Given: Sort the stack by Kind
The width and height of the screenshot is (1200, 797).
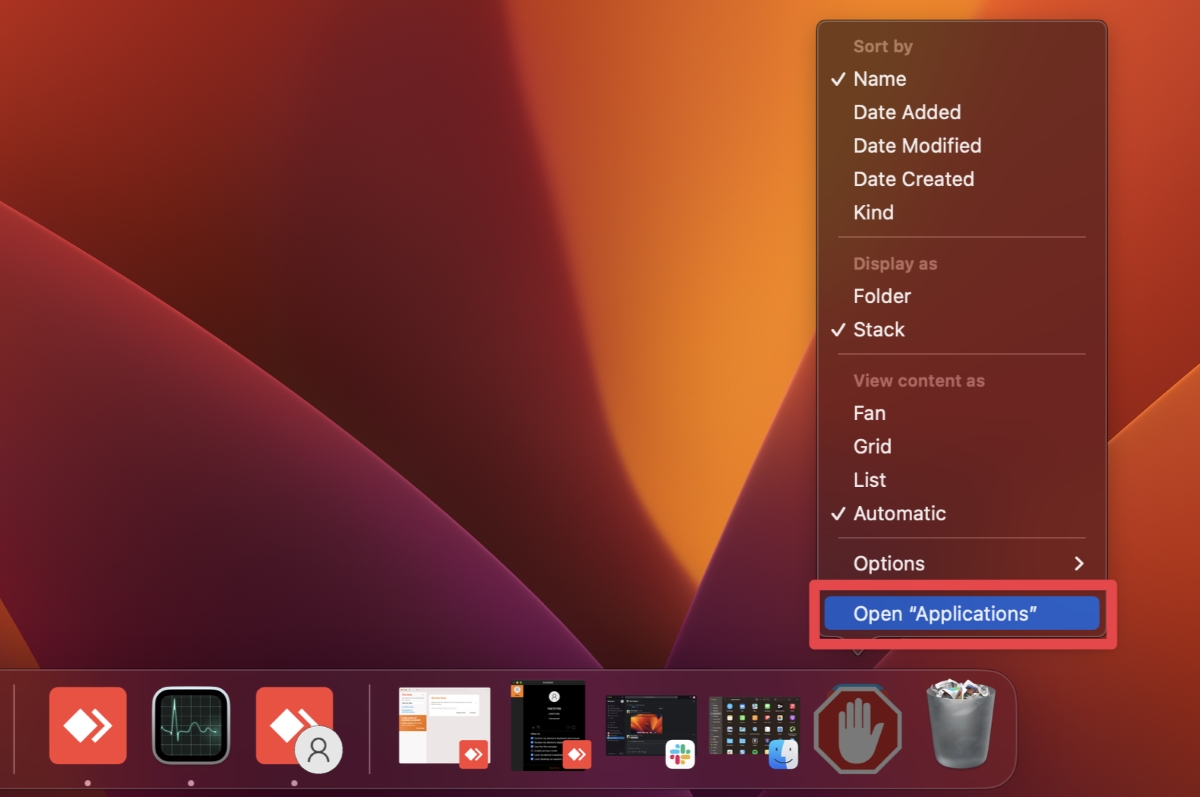Looking at the screenshot, I should point(872,212).
